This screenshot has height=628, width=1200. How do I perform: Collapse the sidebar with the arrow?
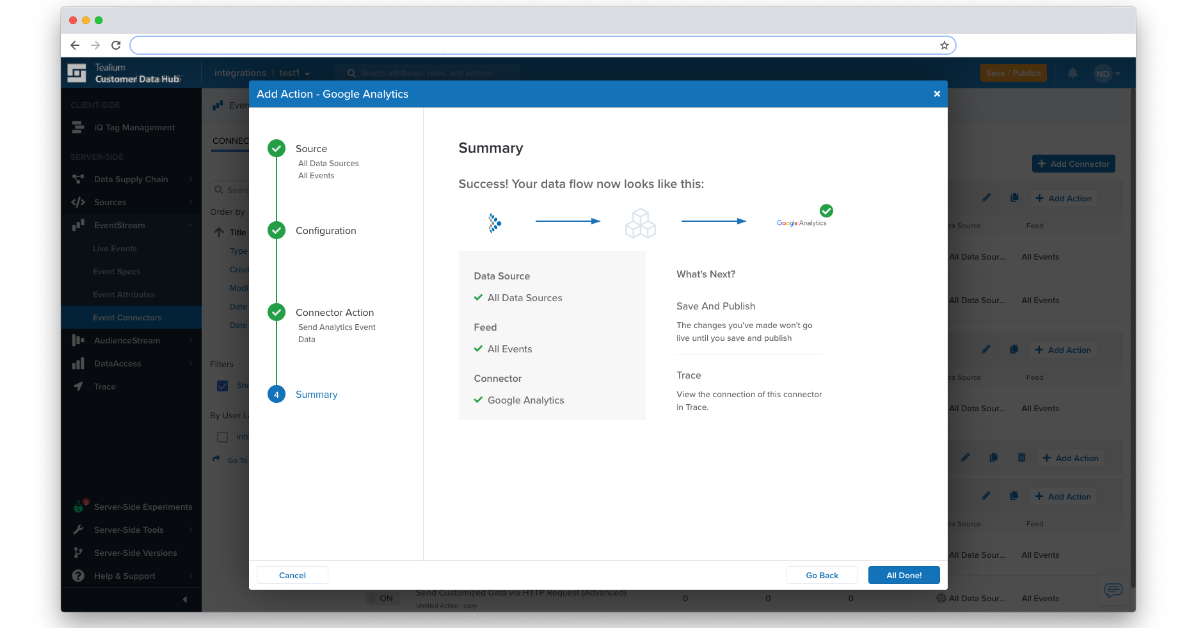(x=184, y=599)
